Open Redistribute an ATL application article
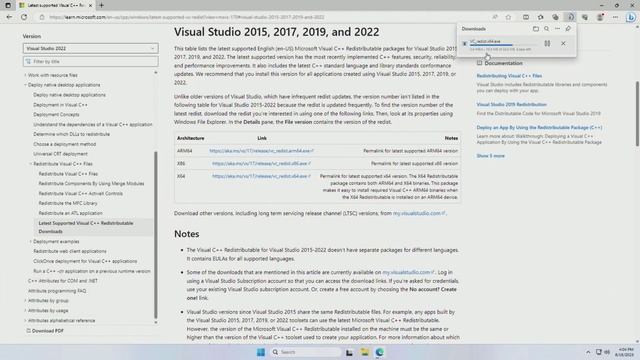Screen dimensions: 640x360 (x=71, y=213)
